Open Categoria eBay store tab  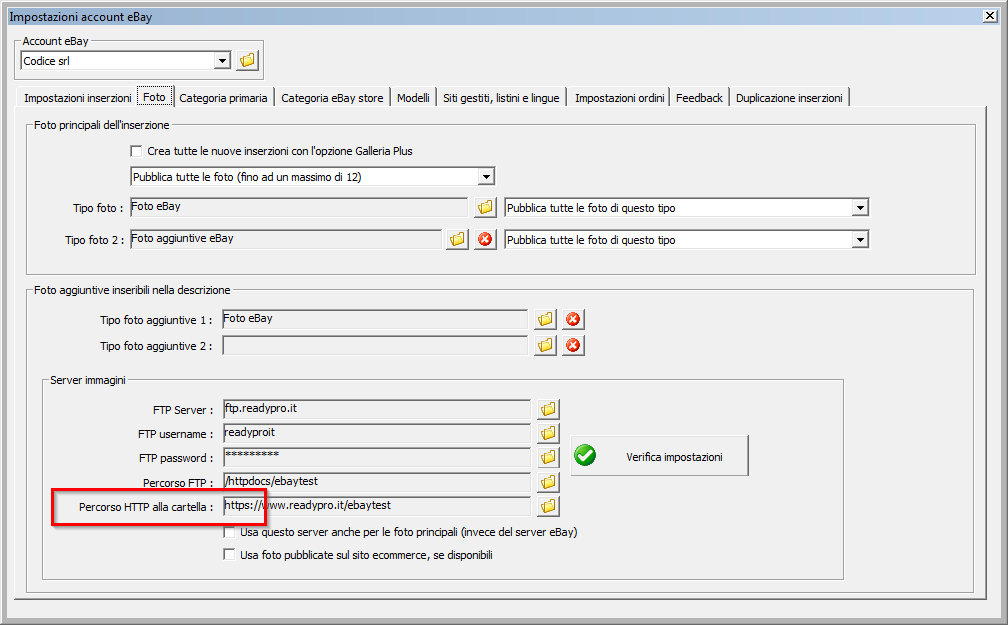(x=332, y=98)
